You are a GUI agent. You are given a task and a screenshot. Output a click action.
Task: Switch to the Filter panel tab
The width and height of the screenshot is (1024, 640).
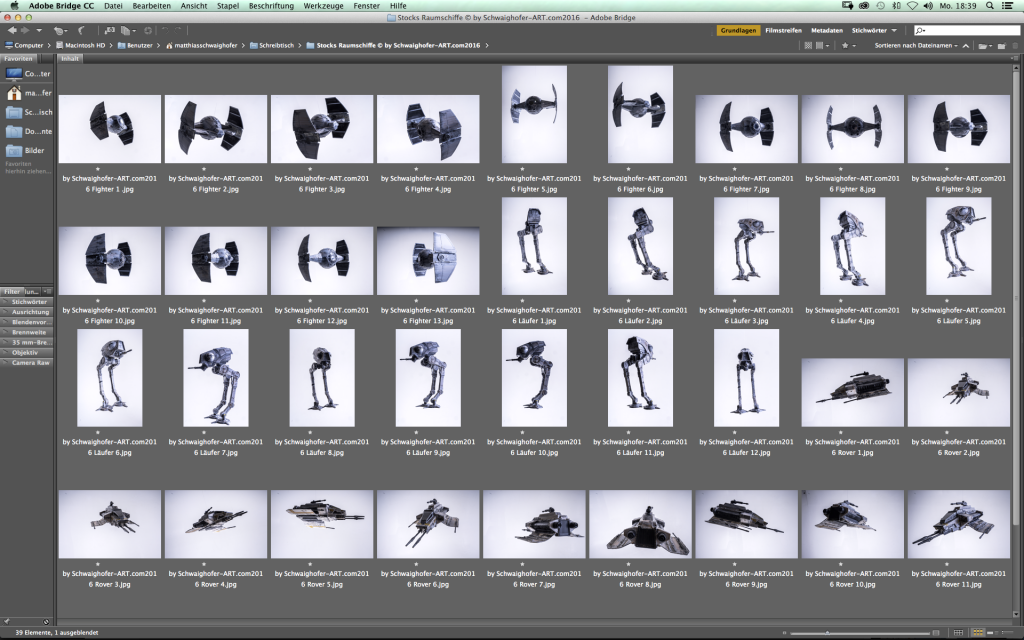[12, 292]
